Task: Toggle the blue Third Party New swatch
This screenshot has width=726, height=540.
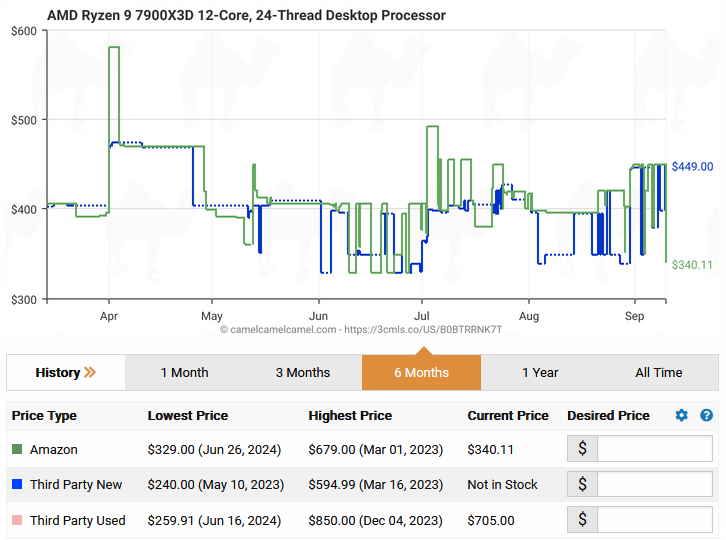Action: click(17, 485)
